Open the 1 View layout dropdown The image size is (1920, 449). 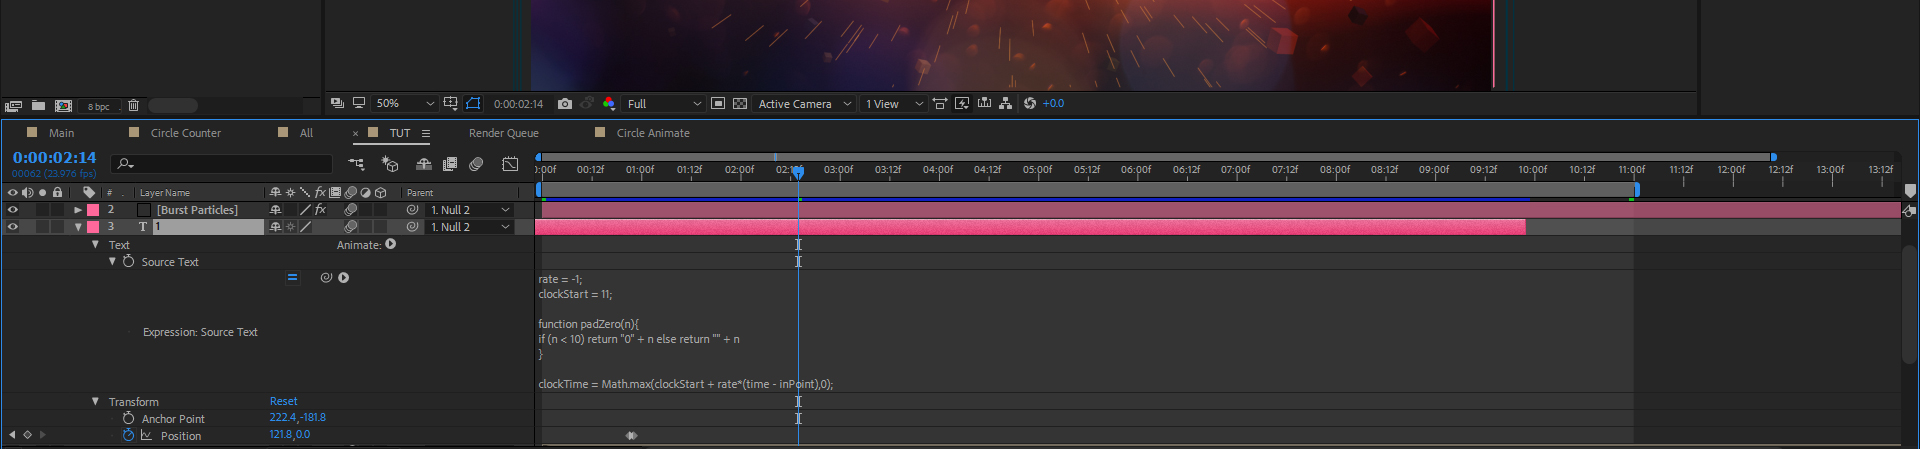tap(893, 103)
